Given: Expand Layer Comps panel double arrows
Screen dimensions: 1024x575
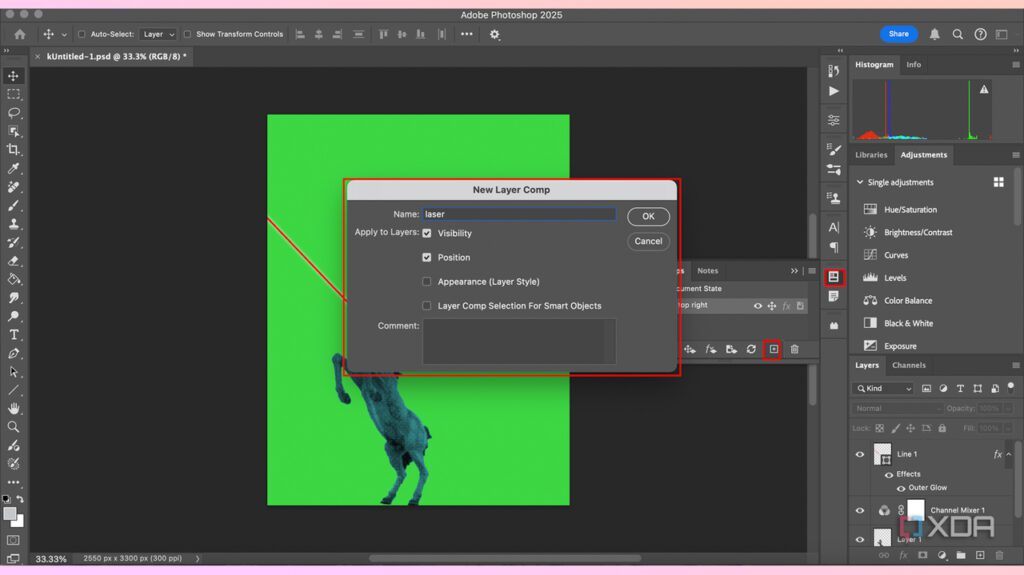Looking at the screenshot, I should (x=794, y=271).
